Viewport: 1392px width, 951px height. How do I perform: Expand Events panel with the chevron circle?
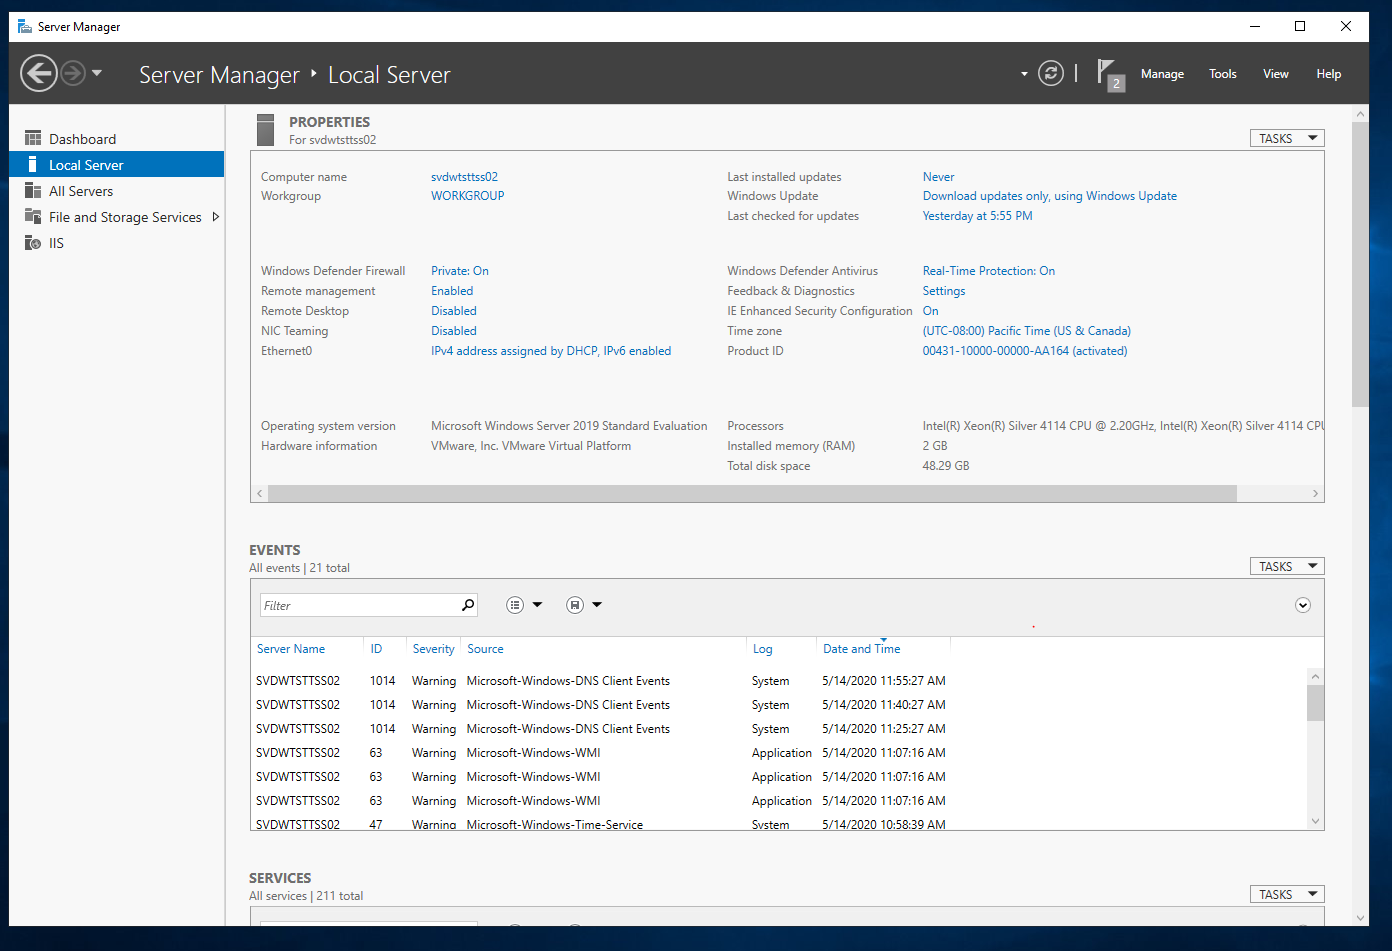1303,605
